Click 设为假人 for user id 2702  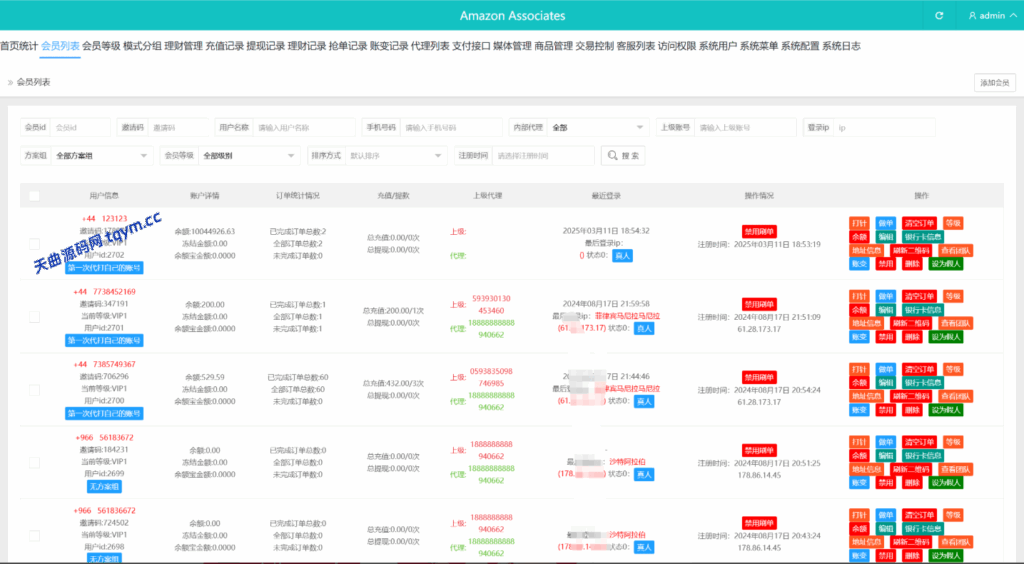[946, 264]
